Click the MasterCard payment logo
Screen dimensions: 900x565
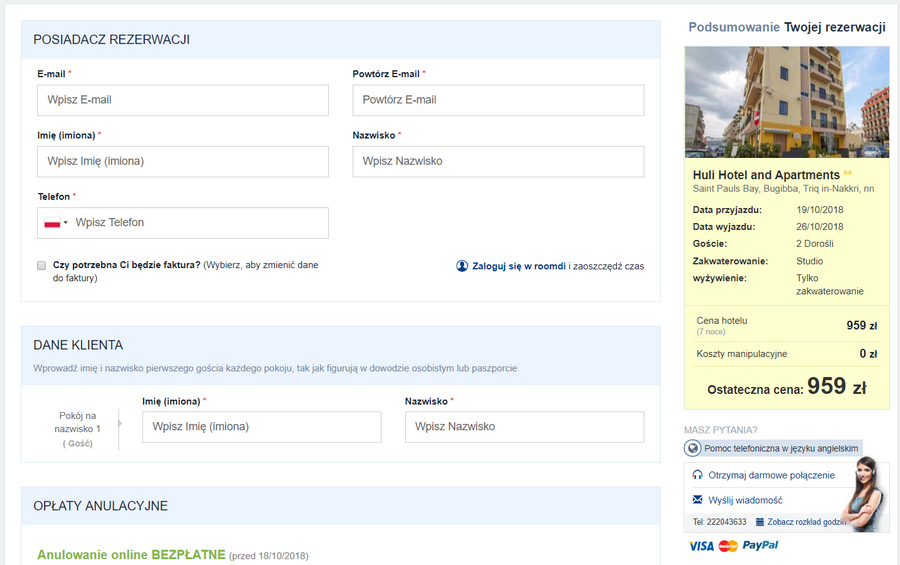tap(728, 546)
